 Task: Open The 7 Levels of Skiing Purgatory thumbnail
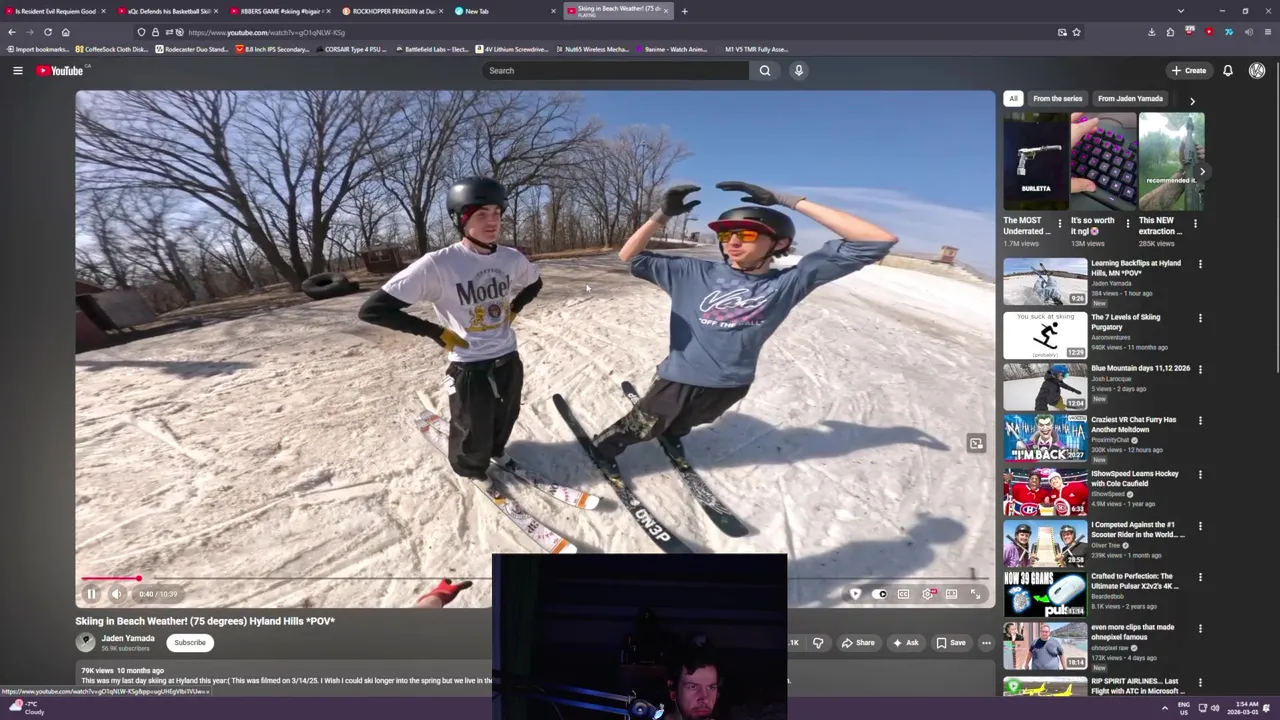(1045, 335)
